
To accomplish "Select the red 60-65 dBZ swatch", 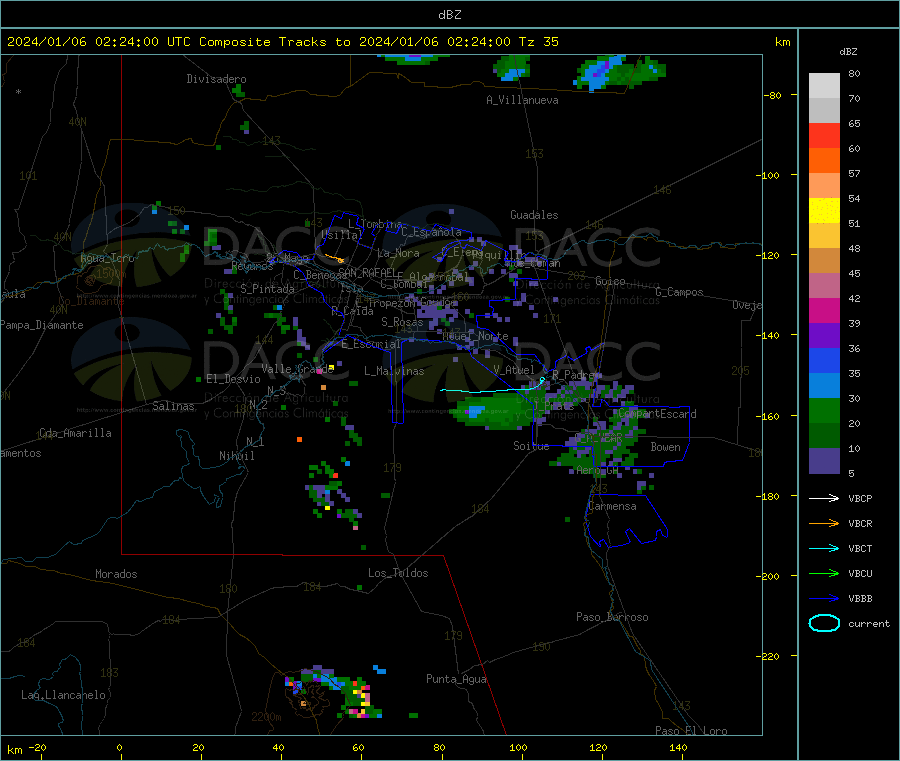I will [824, 135].
